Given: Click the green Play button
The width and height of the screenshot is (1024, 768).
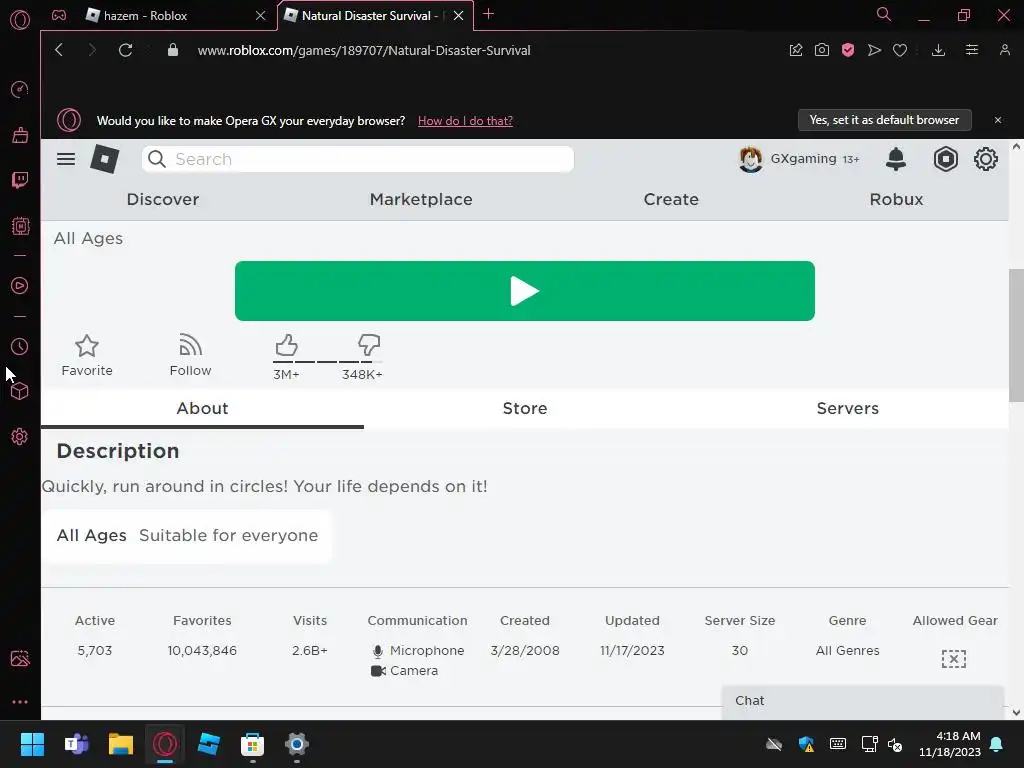Looking at the screenshot, I should coord(524,291).
